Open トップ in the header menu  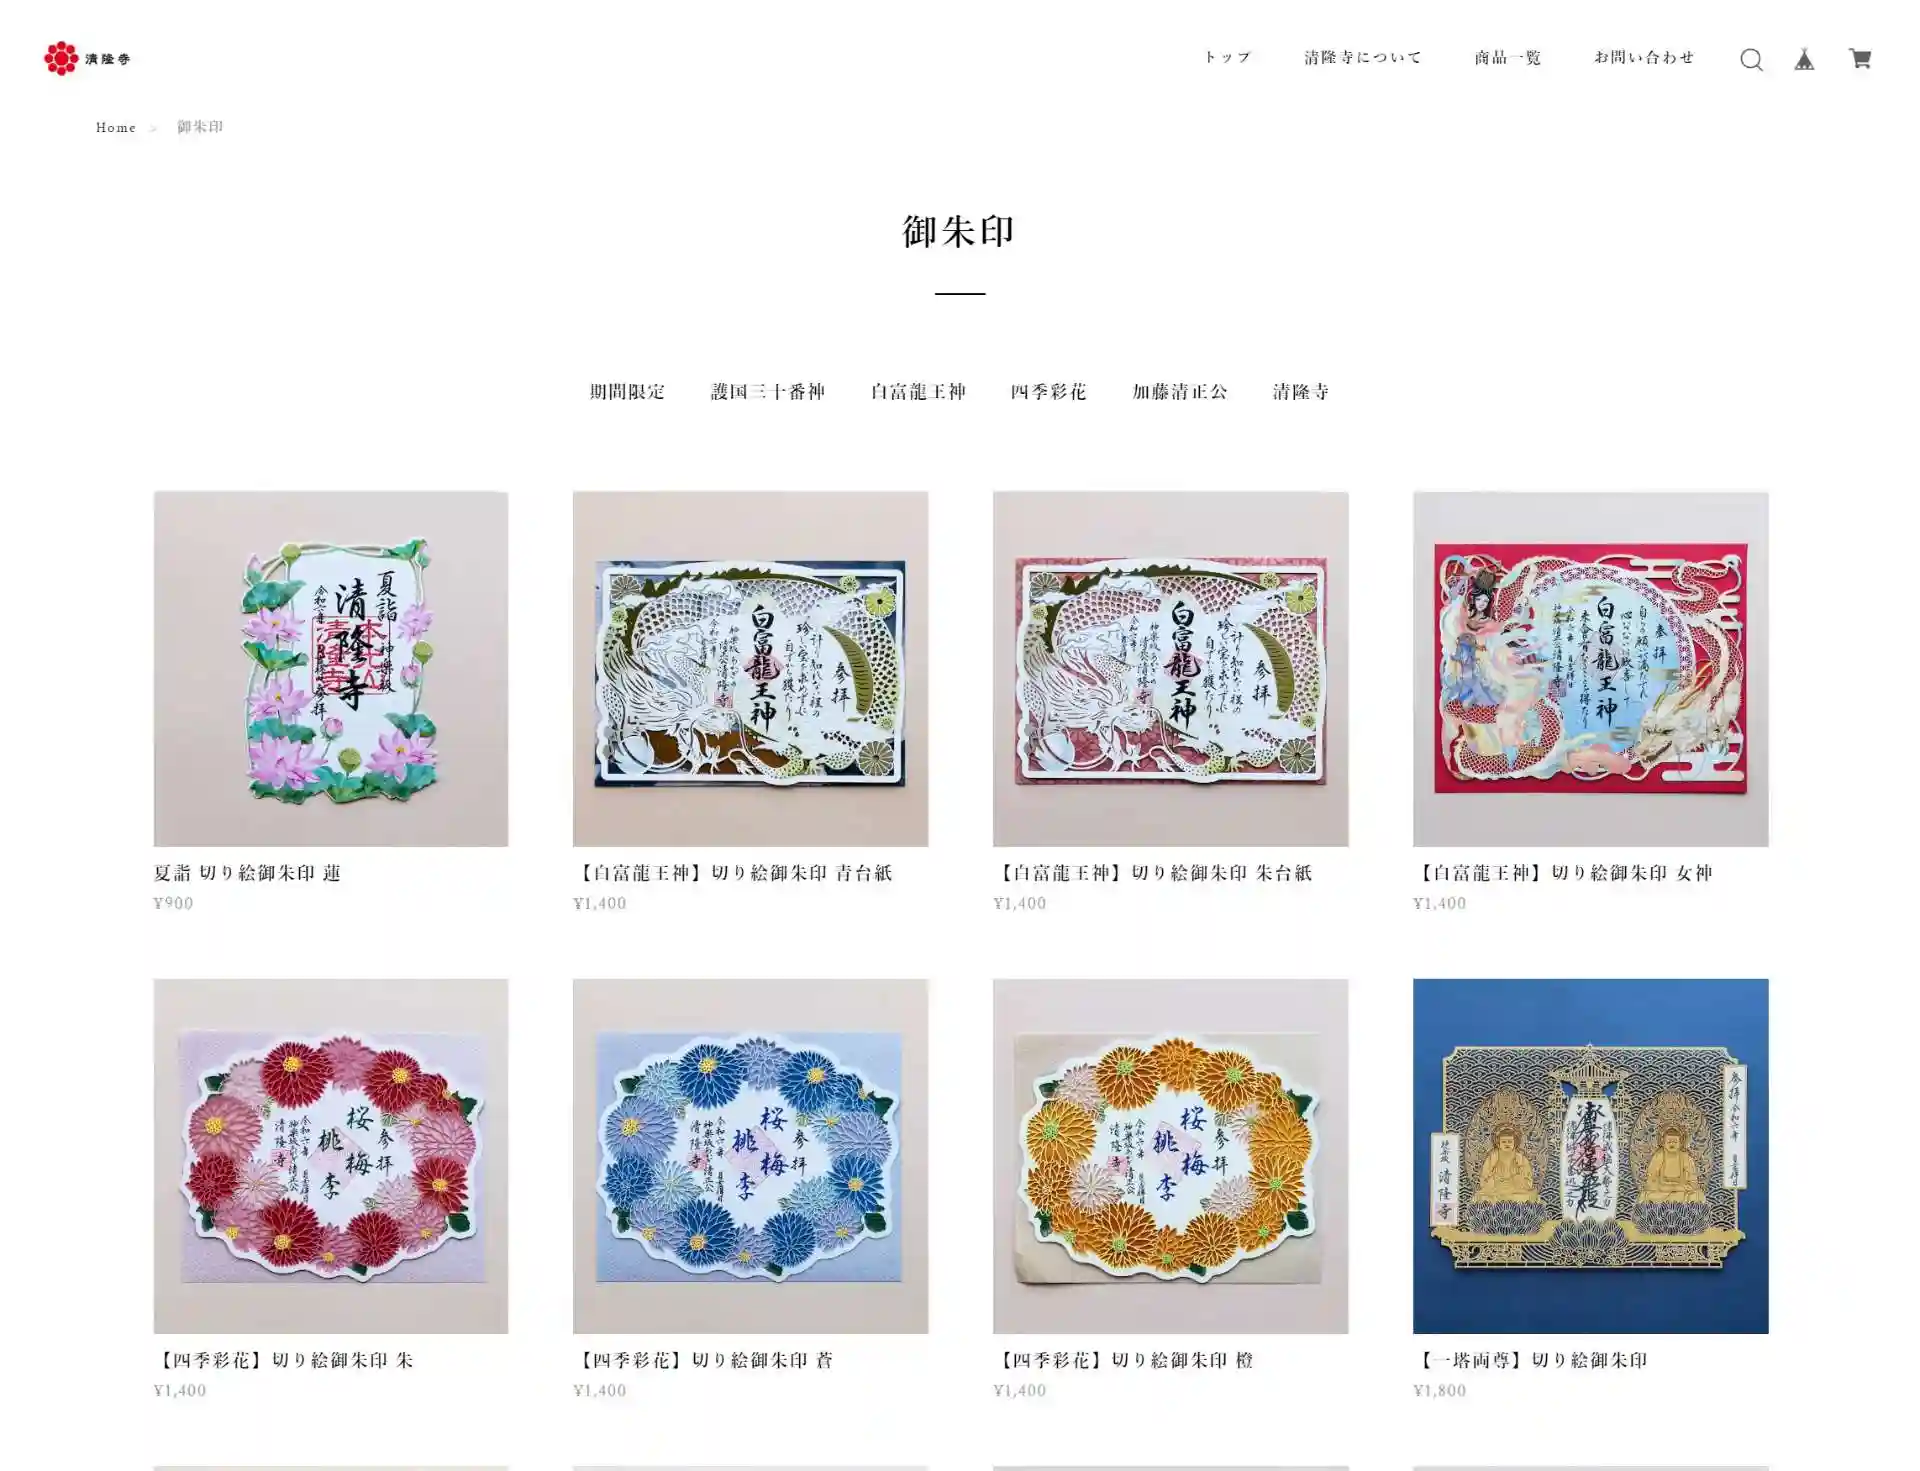(x=1227, y=58)
